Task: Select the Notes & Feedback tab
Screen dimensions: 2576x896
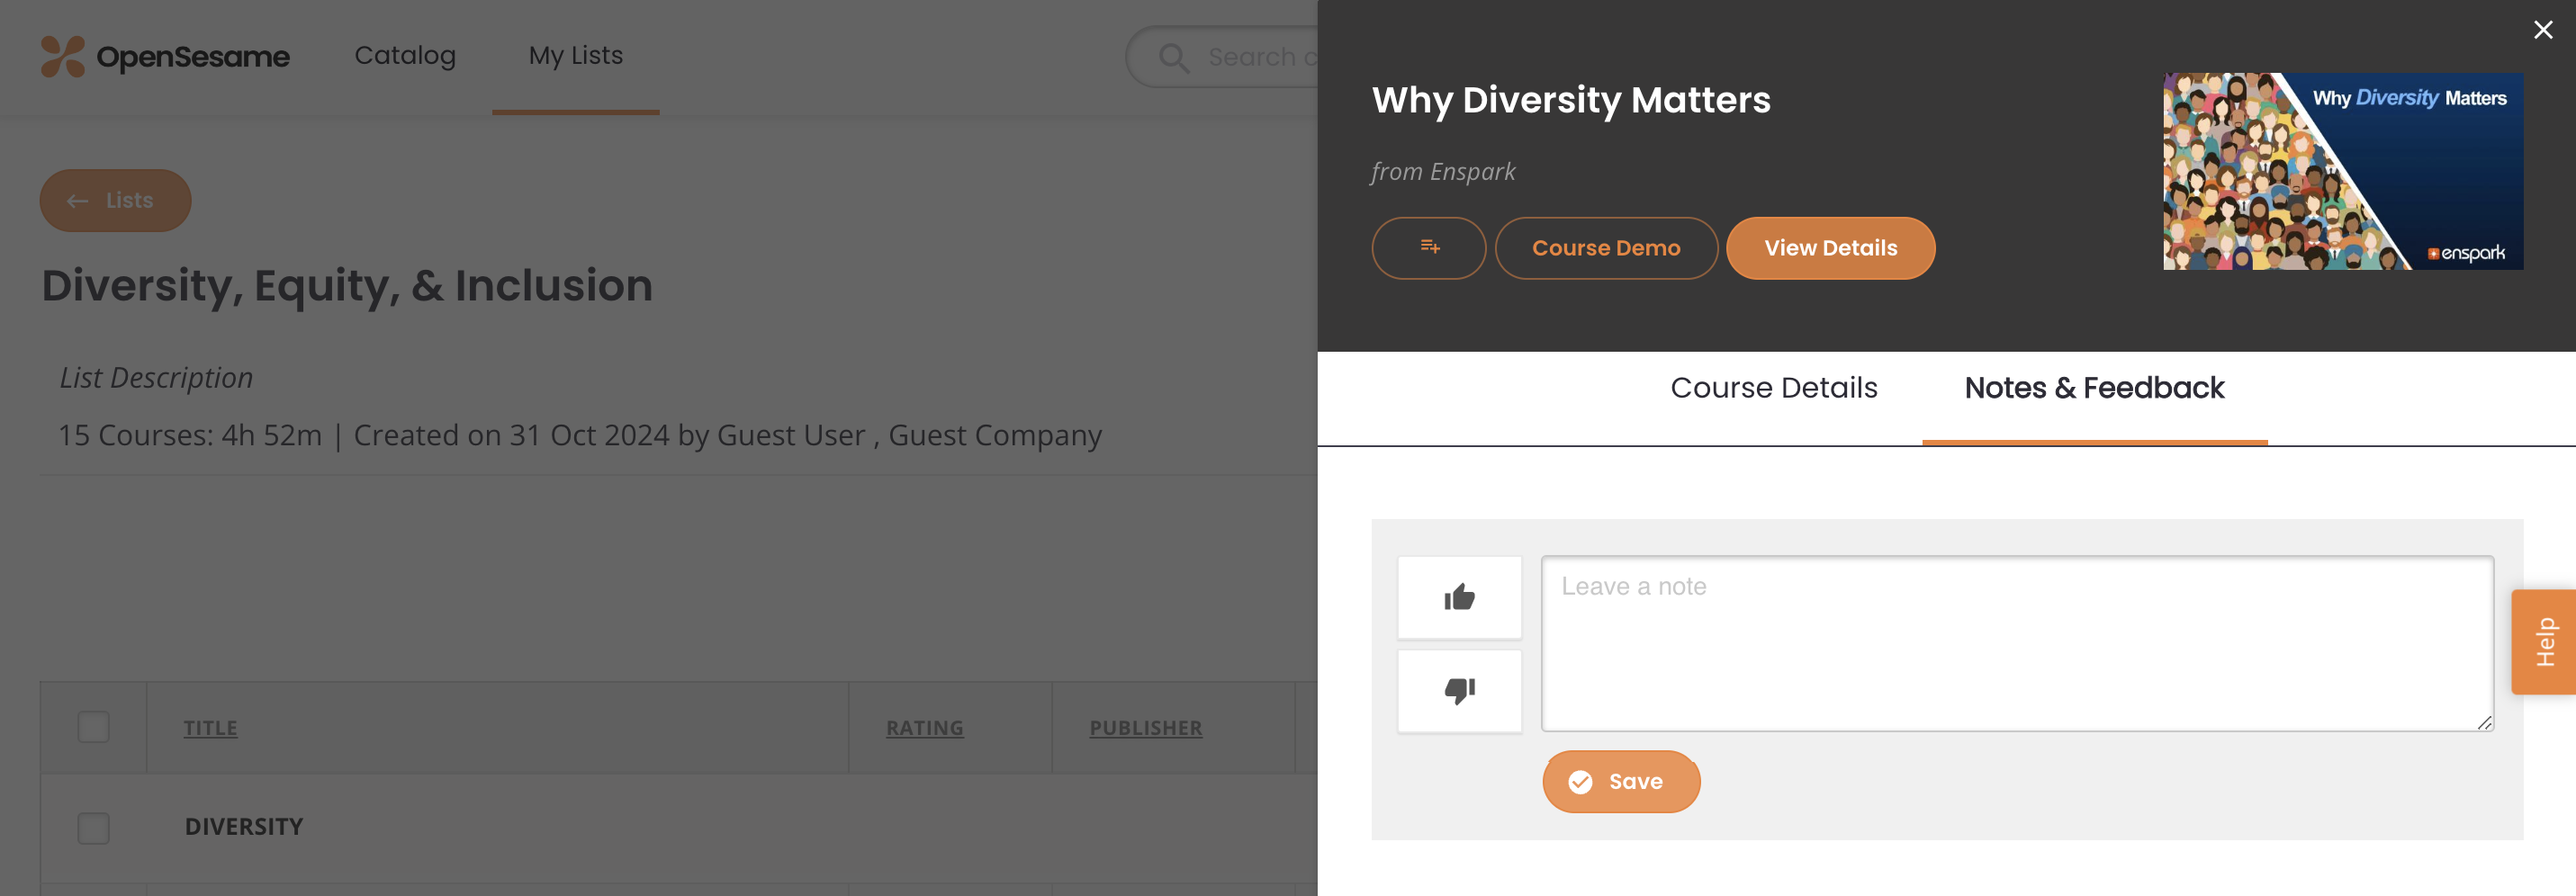Action: (x=2094, y=388)
